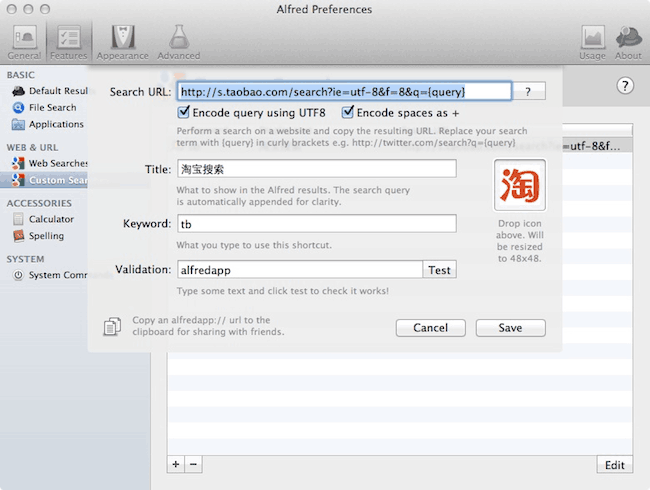Show the Usage statistics tab

click(592, 42)
